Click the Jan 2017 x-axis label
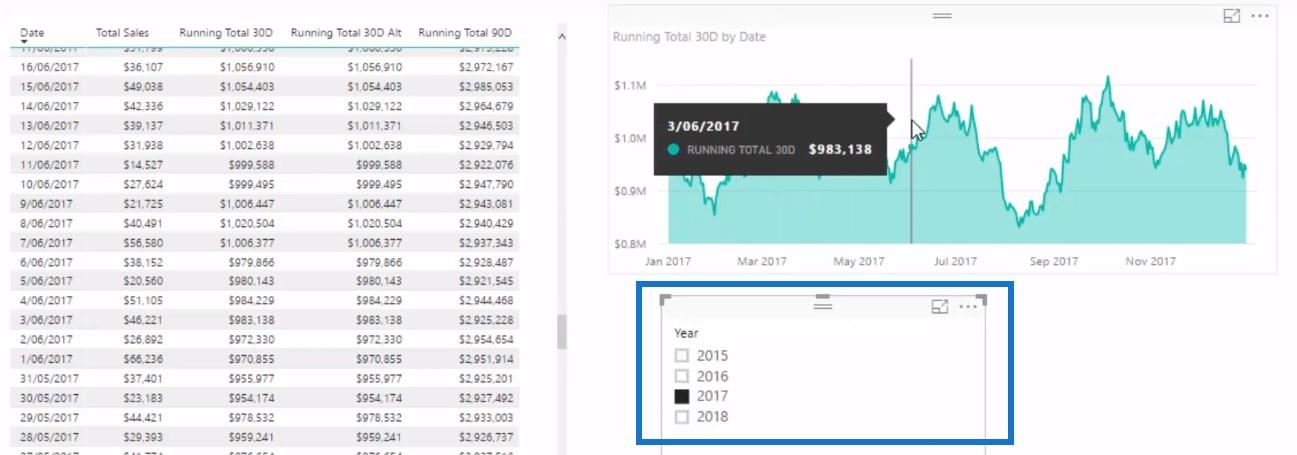Image resolution: width=1297 pixels, height=455 pixels. pos(666,262)
